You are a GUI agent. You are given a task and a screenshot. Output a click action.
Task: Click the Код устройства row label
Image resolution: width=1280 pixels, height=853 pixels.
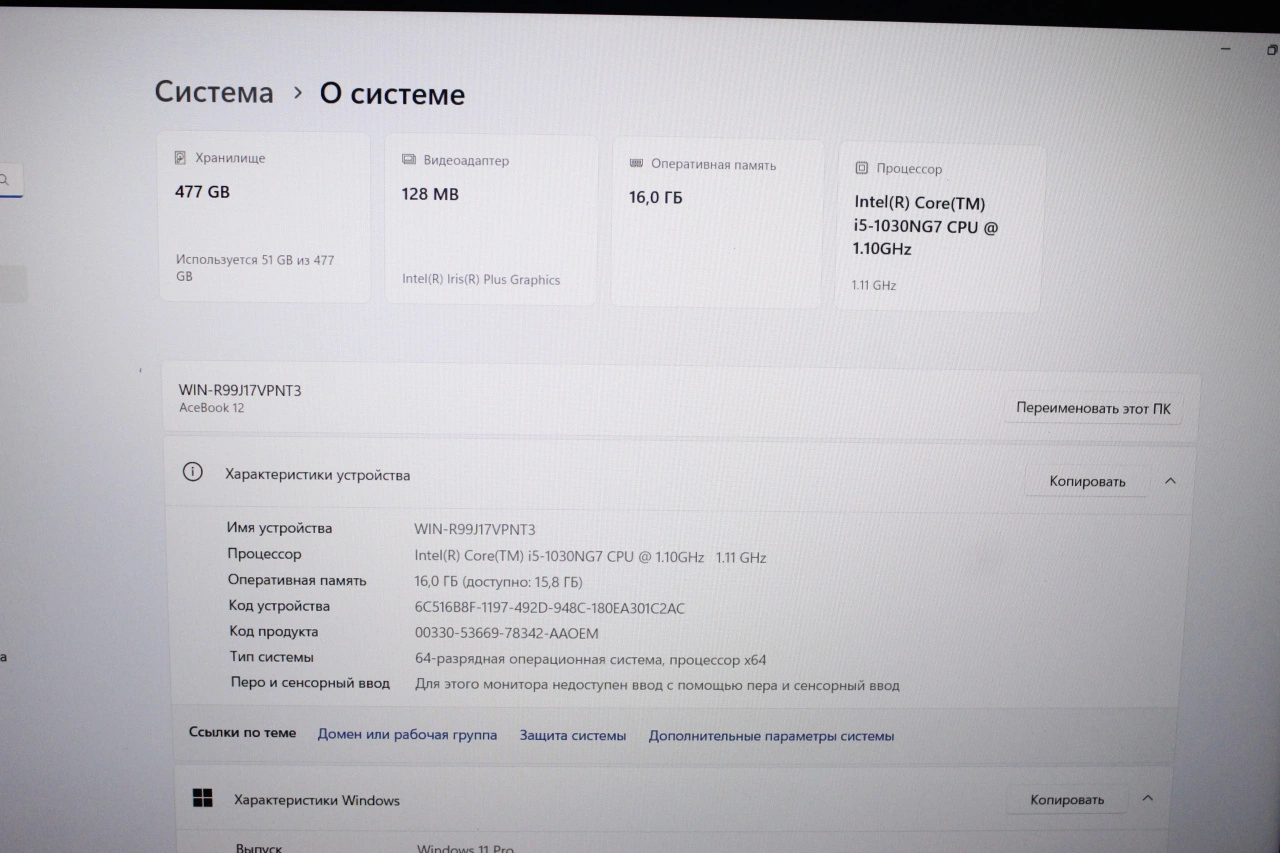tap(279, 606)
